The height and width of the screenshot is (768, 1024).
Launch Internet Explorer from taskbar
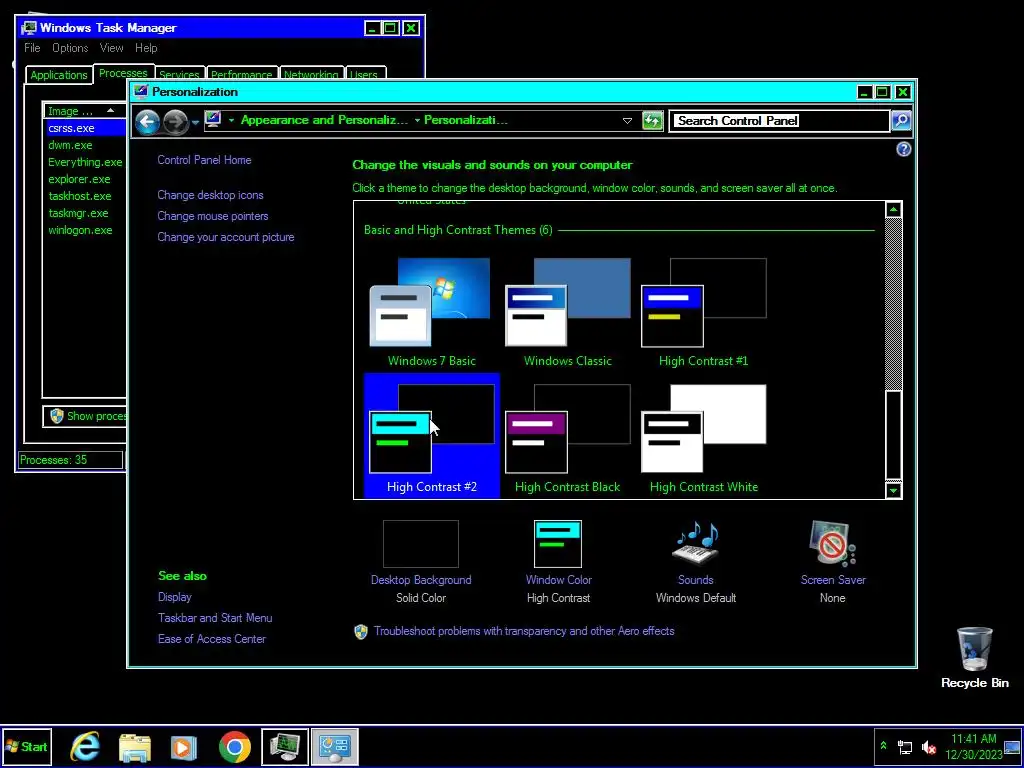86,747
